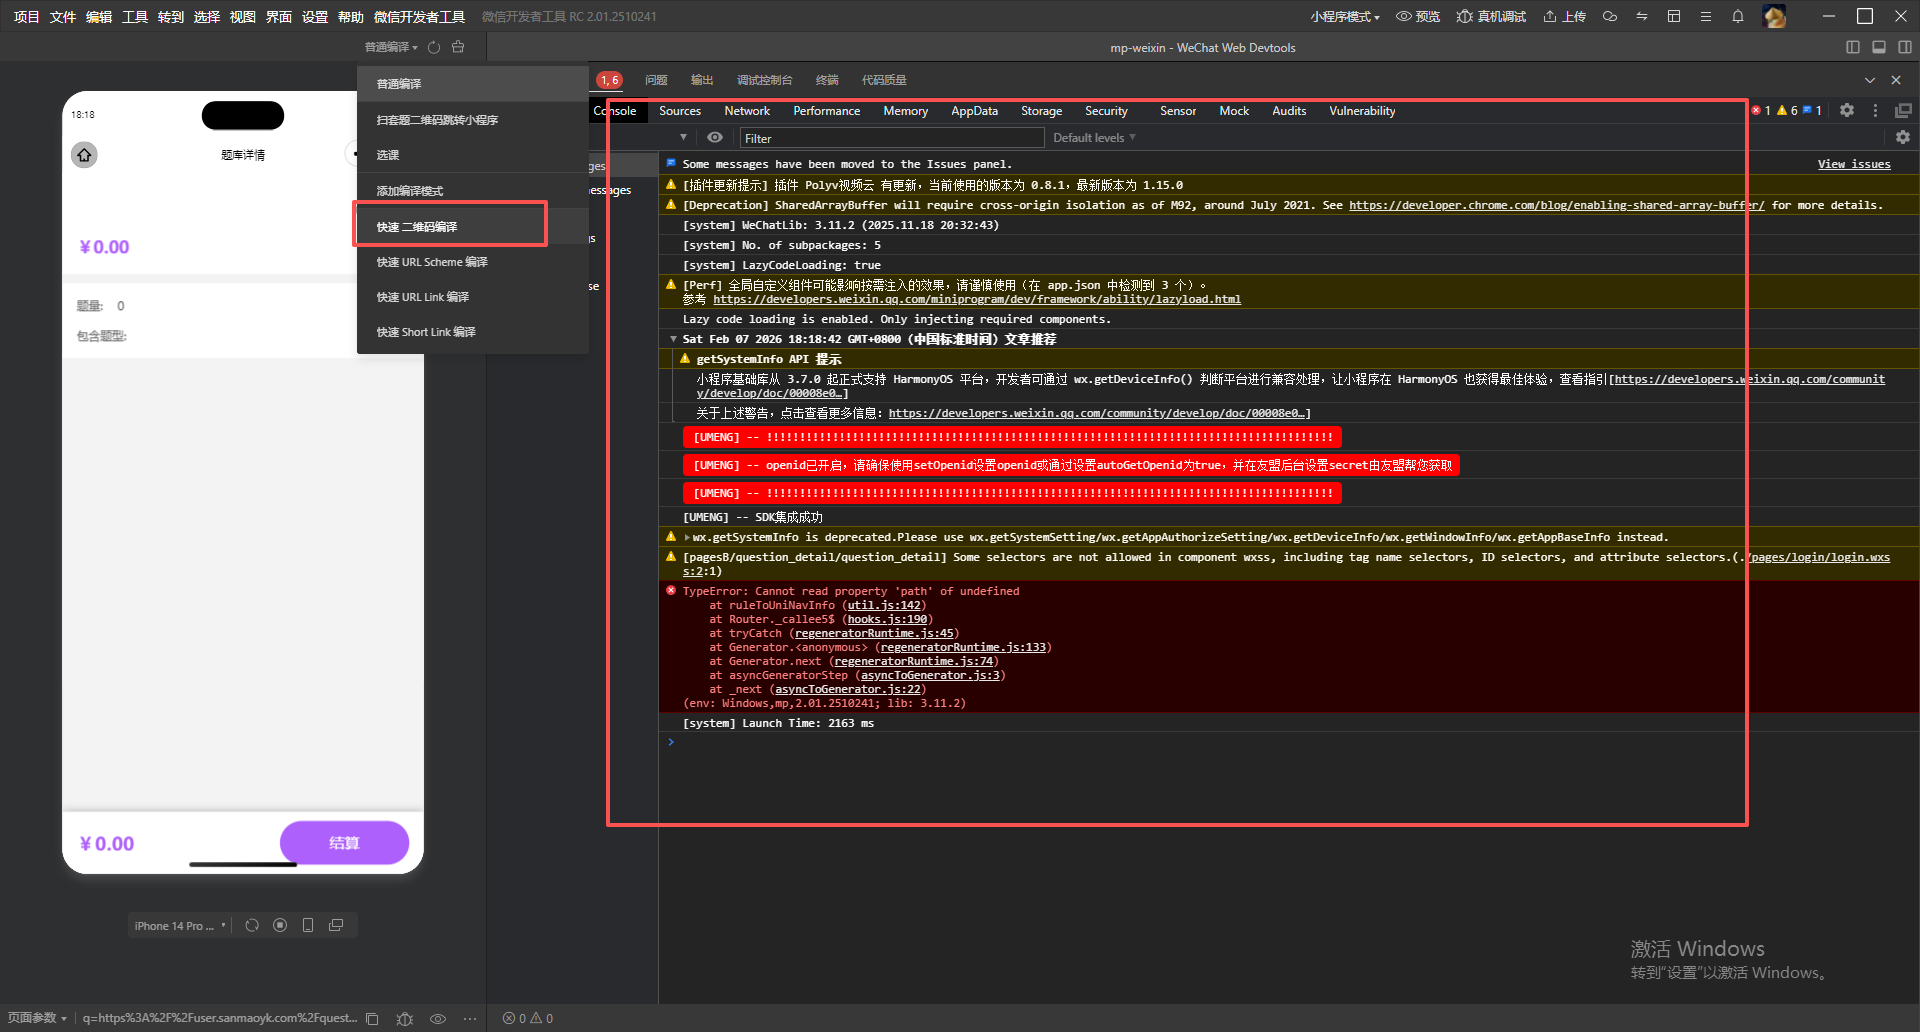This screenshot has height=1032, width=1920.
Task: Open the 微信开发者工具 menu
Action: 419,16
